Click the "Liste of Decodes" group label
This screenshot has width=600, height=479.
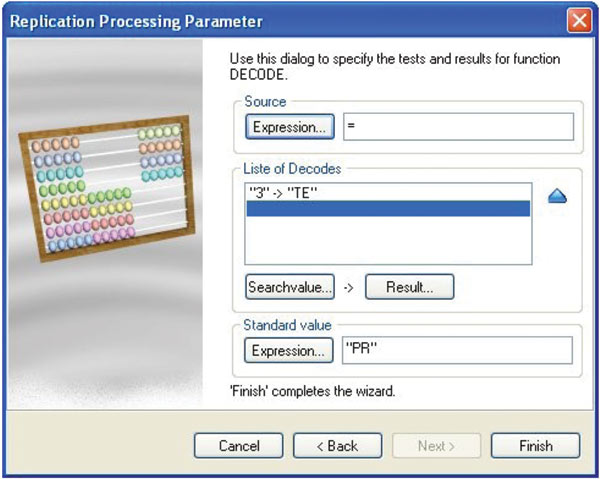tap(292, 169)
